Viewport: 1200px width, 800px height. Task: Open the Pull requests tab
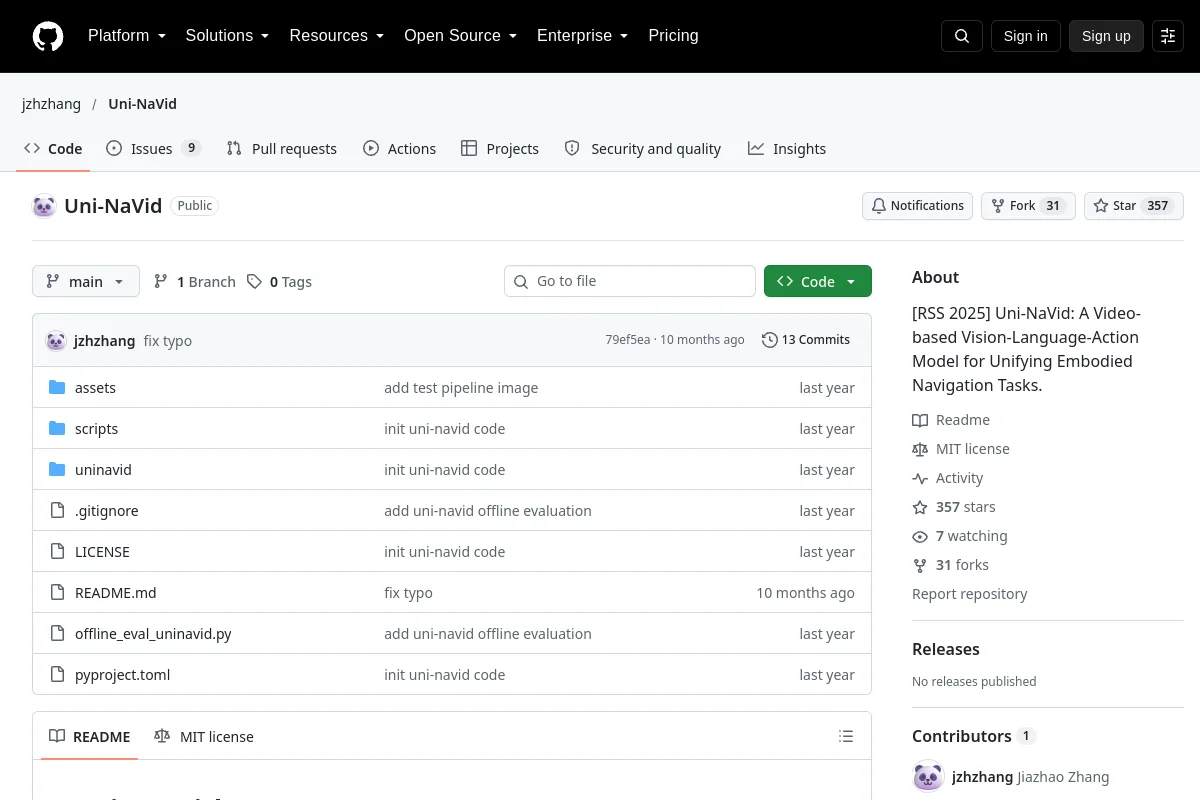point(282,149)
